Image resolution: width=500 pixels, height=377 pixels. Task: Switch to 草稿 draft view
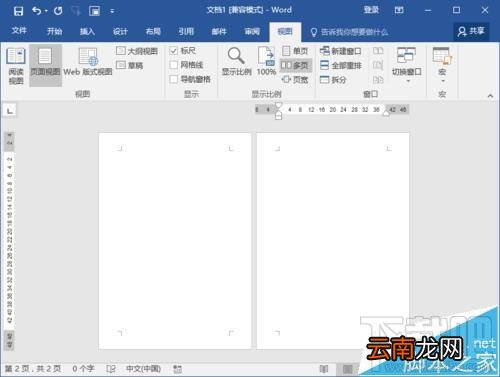pos(130,65)
